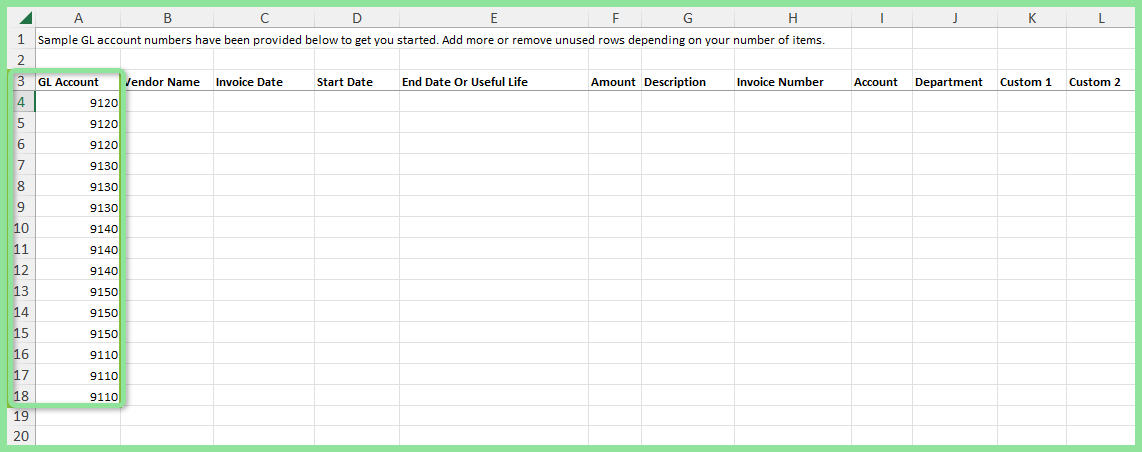Select the 9130 cell in row 7
The height and width of the screenshot is (452, 1142).
point(78,165)
